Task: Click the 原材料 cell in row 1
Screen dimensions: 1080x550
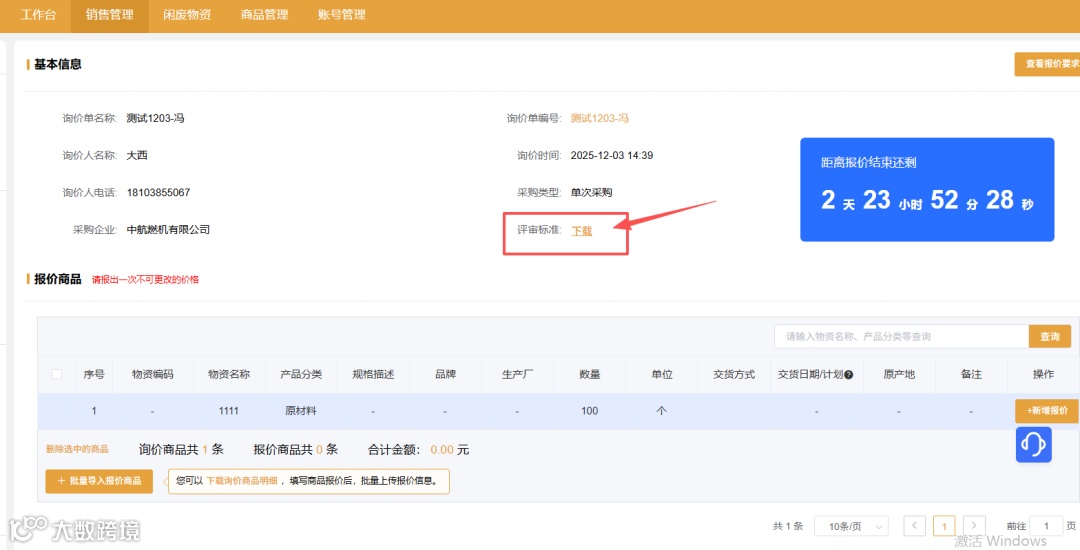Action: point(301,410)
